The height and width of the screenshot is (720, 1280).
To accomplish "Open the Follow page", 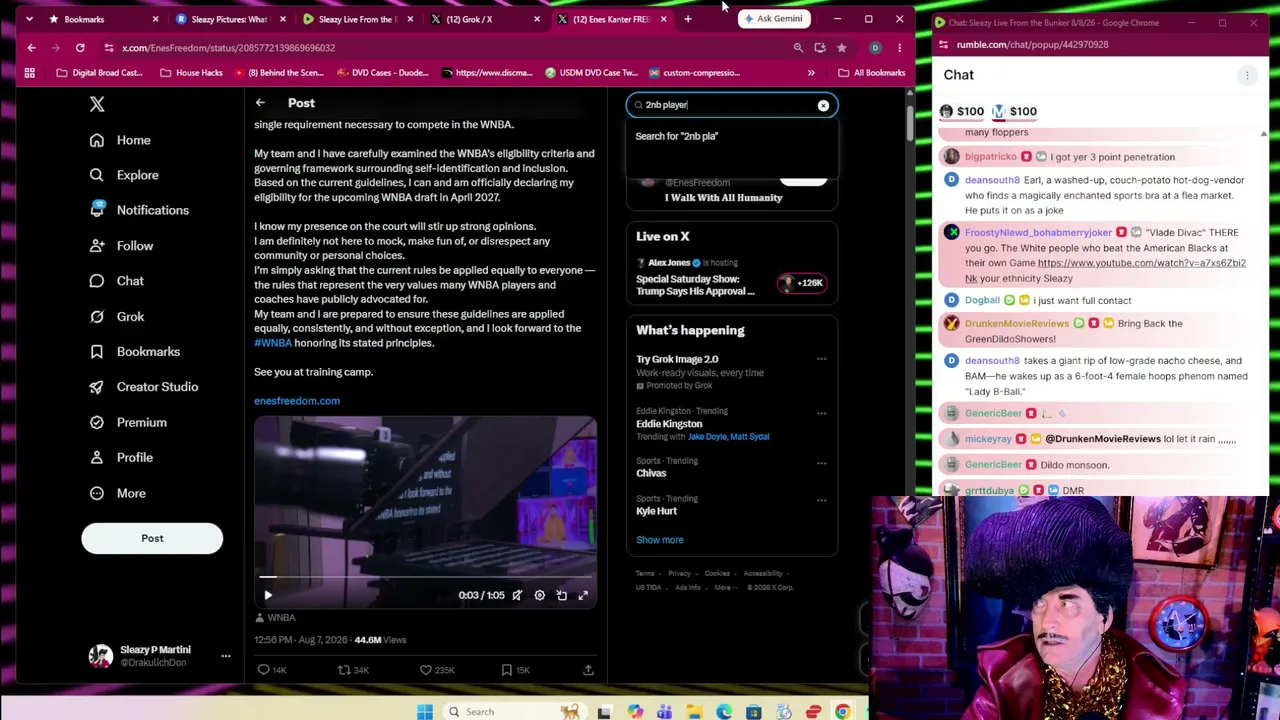I will [121, 245].
